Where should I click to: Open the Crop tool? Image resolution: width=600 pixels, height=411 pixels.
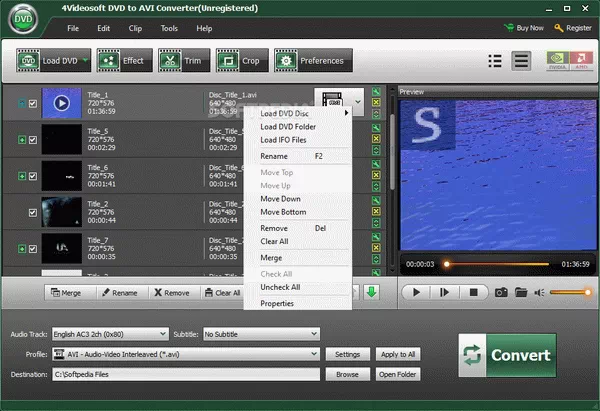pyautogui.click(x=242, y=60)
